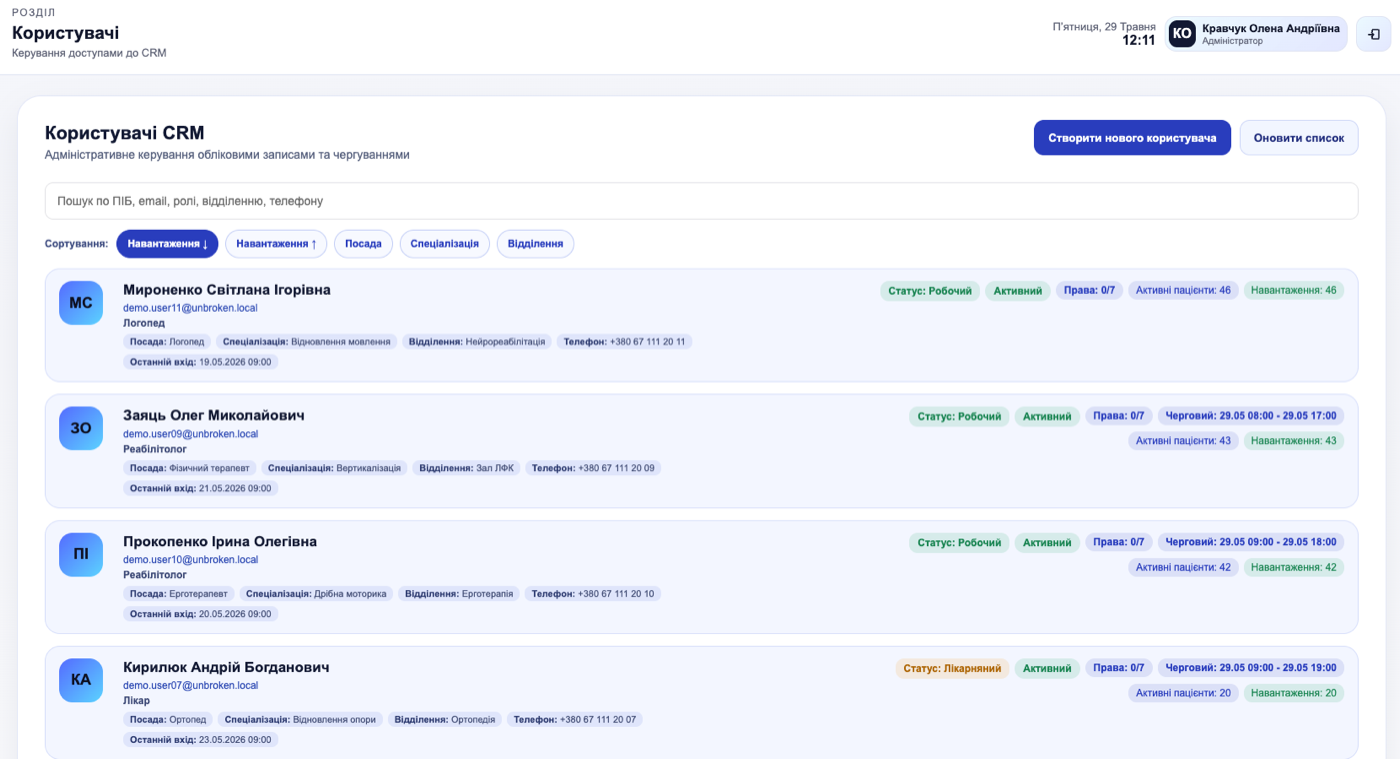Click the Відділення: Зал ЛФК tag
This screenshot has width=1400, height=759.
(466, 468)
